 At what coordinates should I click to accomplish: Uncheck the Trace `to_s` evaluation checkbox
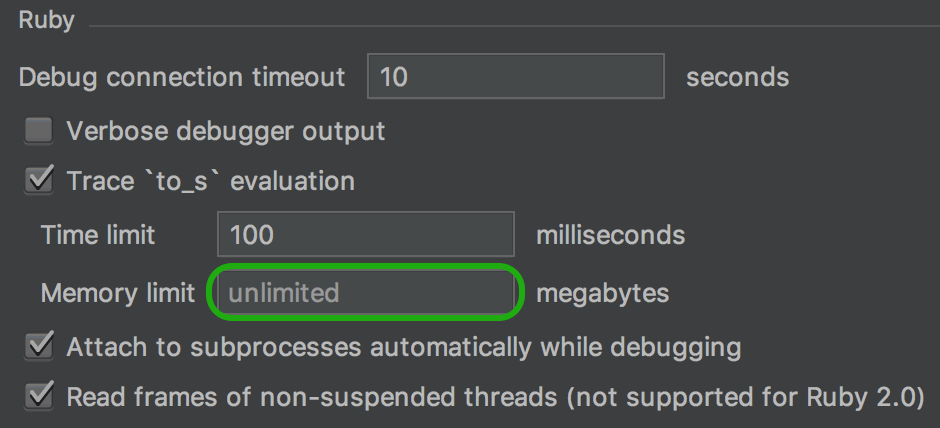[x=38, y=180]
